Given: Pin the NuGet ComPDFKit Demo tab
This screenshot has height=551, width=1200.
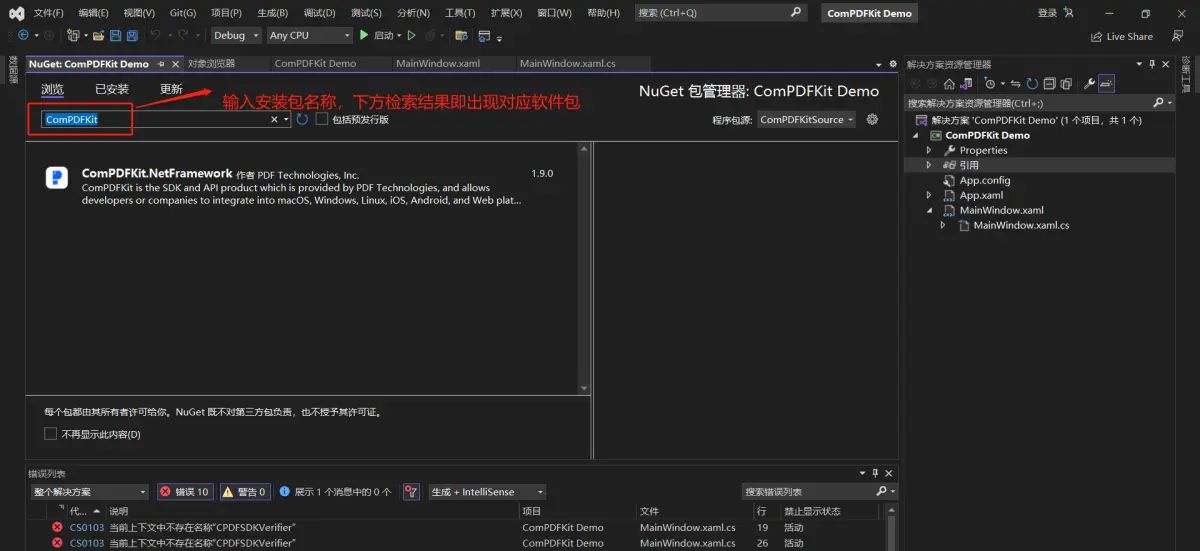Looking at the screenshot, I should tap(161, 63).
